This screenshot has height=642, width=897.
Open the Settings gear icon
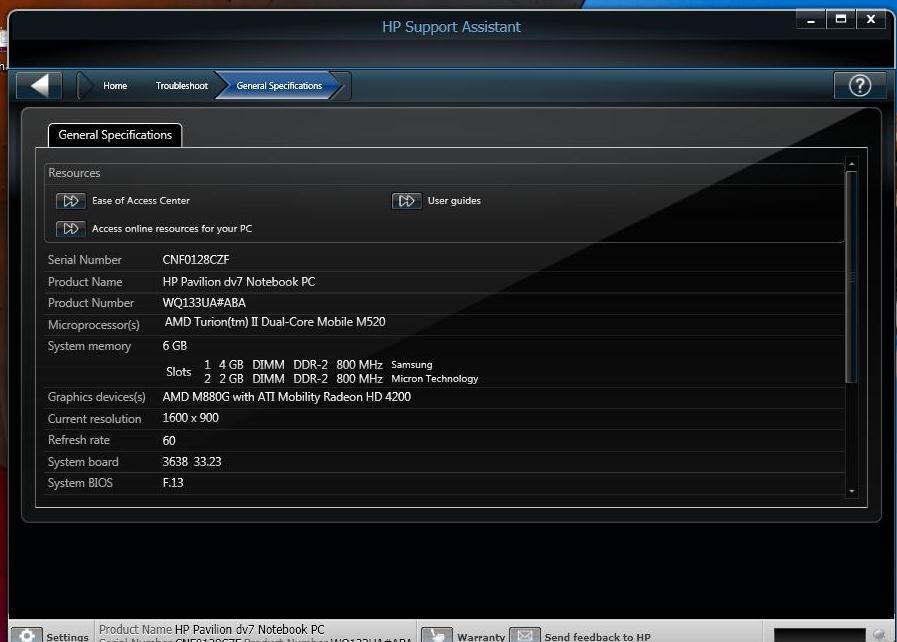[x=26, y=636]
